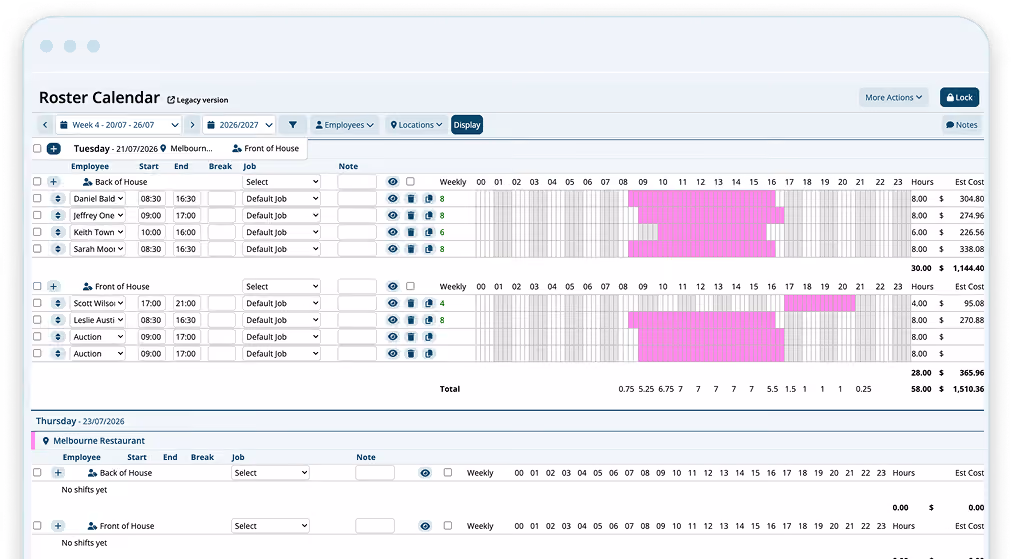Image resolution: width=1013 pixels, height=559 pixels.
Task: Expand the Locations filter dropdown
Action: tap(417, 125)
